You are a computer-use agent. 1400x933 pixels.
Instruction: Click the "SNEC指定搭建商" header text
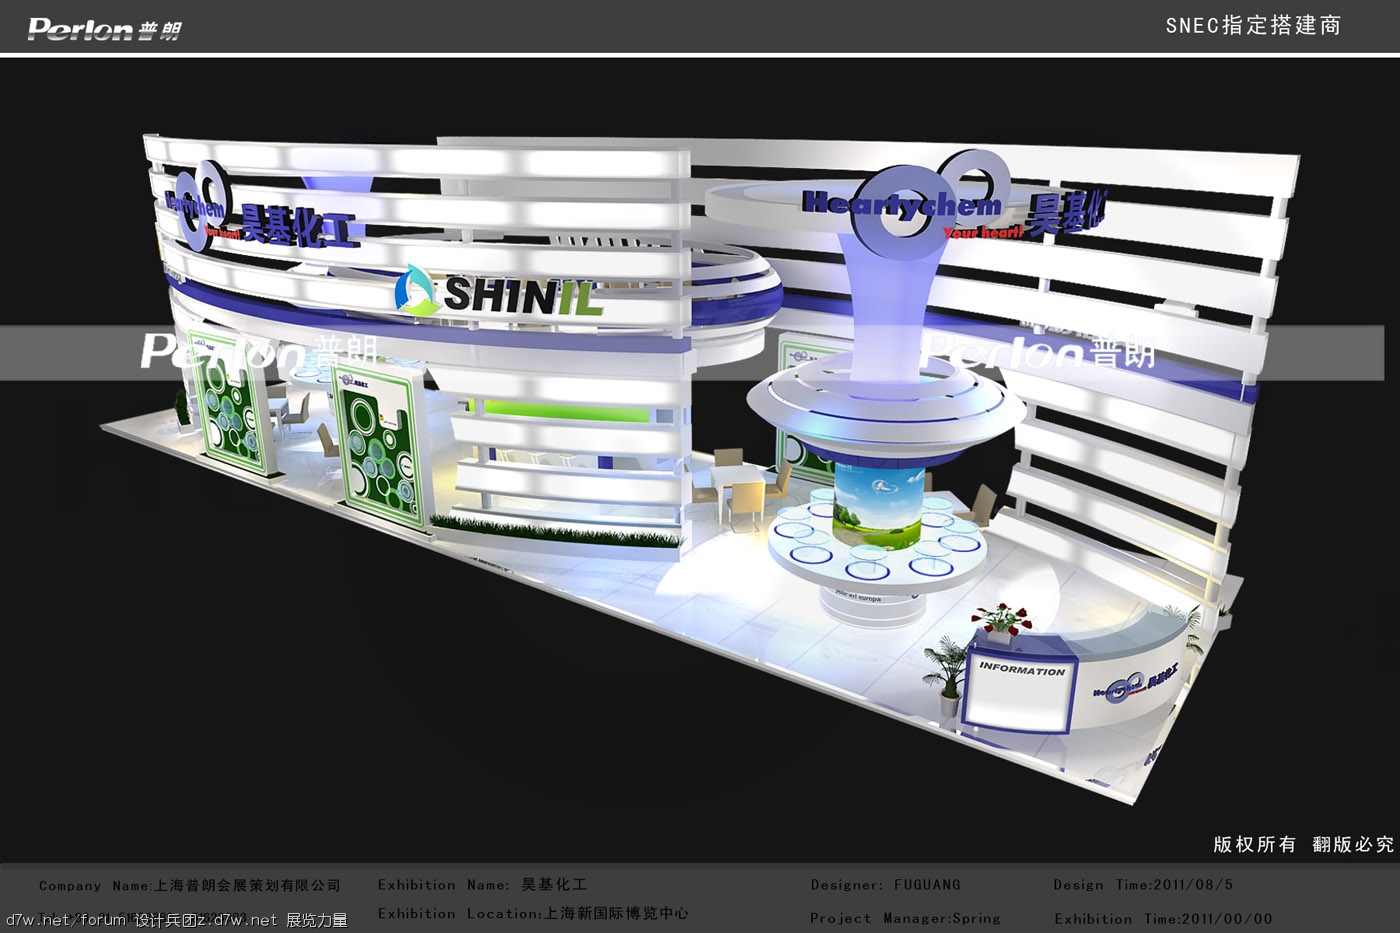[x=1253, y=26]
